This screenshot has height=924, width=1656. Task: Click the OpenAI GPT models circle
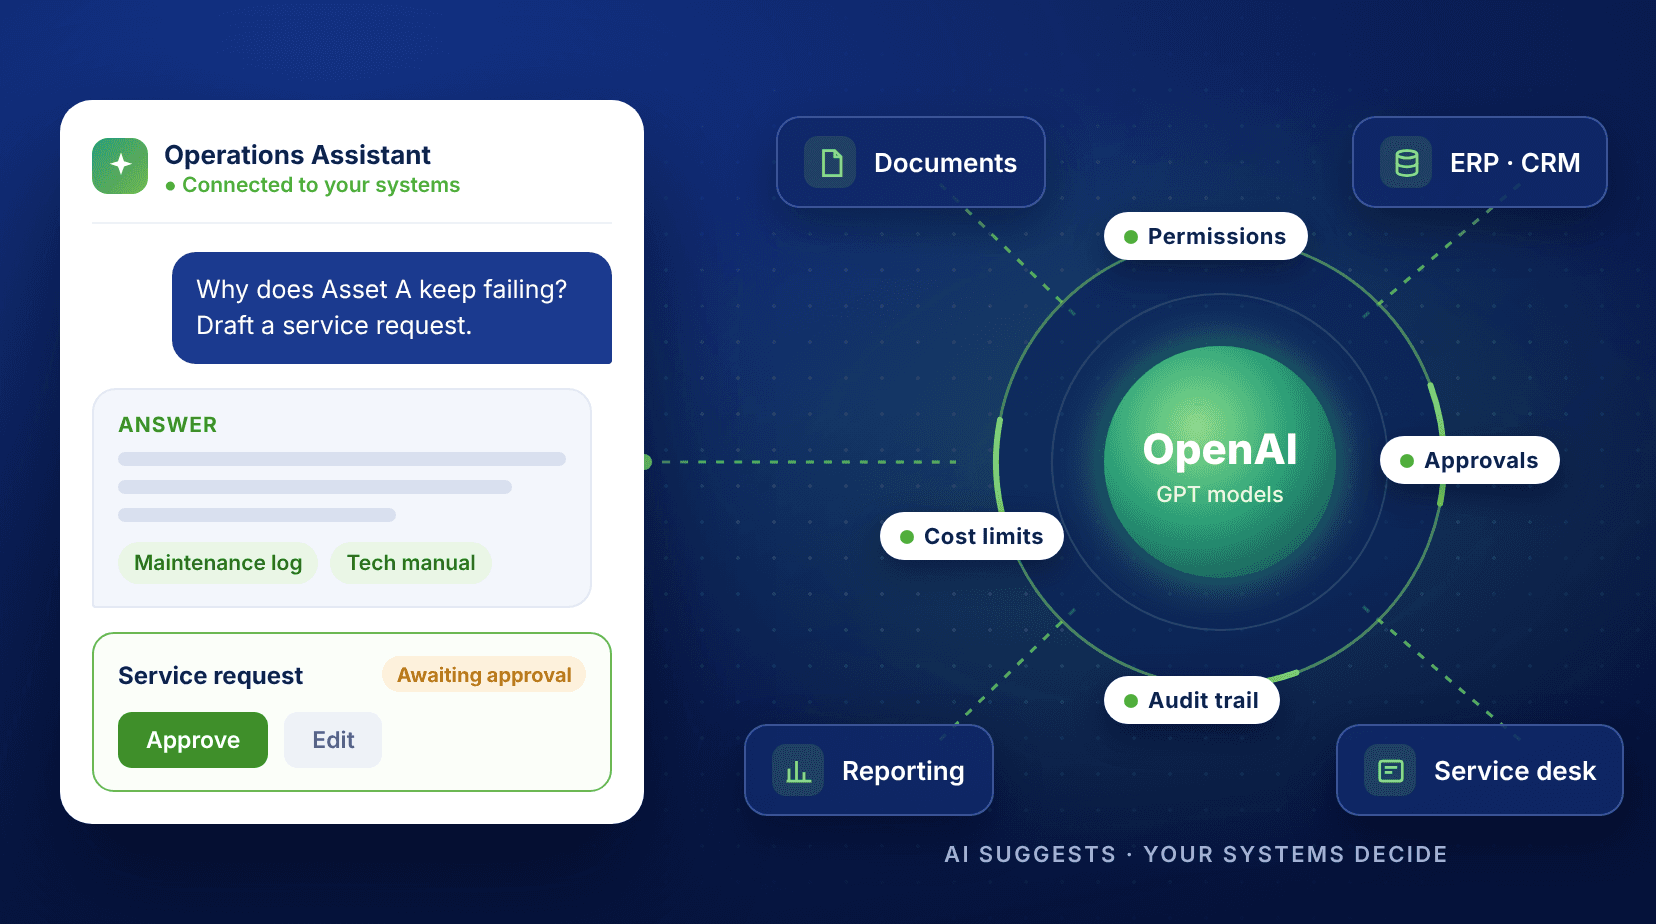[1220, 462]
